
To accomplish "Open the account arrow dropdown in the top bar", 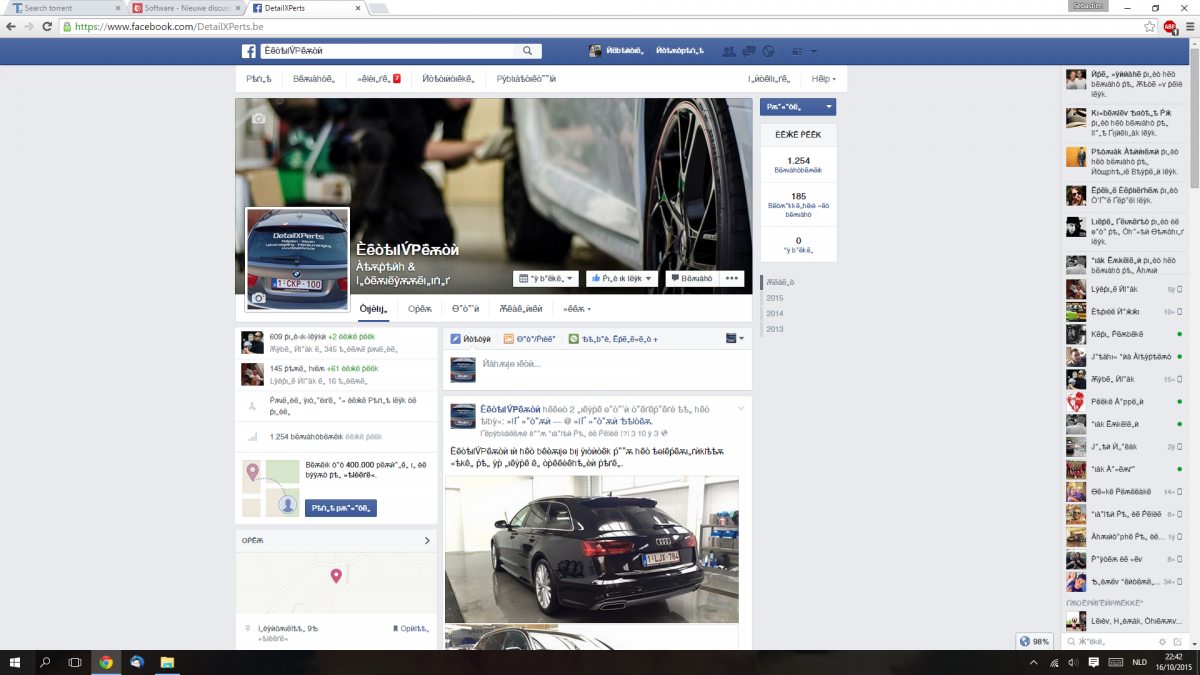I will [813, 51].
